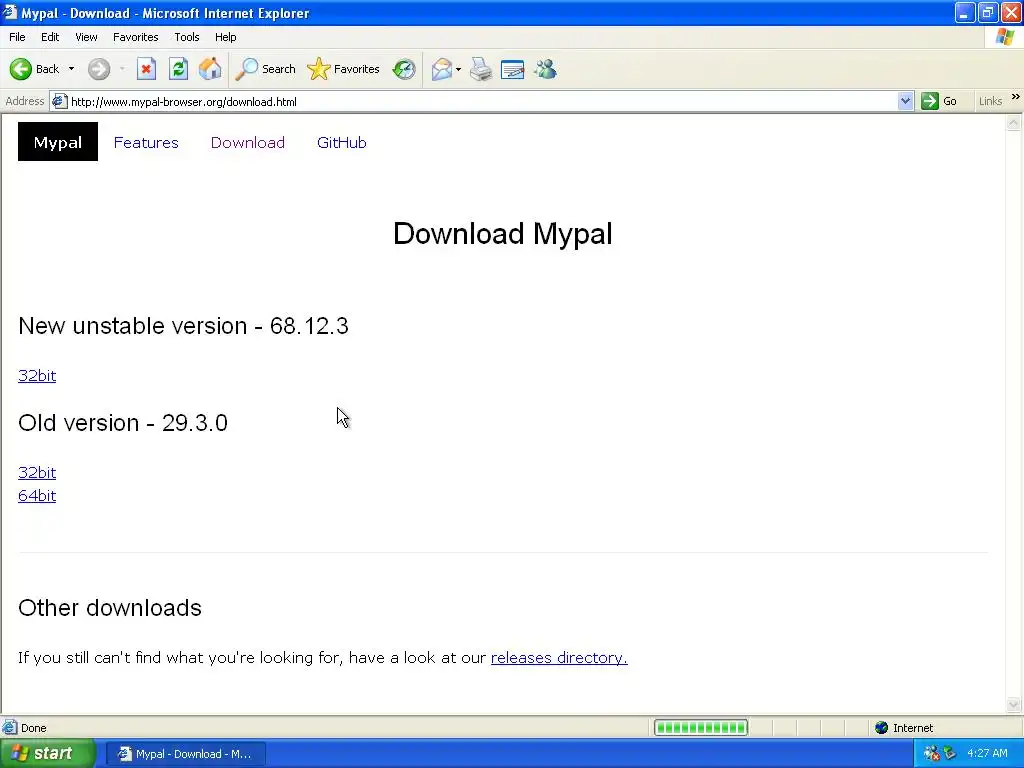
Task: Open the Favorites menu
Action: point(135,37)
